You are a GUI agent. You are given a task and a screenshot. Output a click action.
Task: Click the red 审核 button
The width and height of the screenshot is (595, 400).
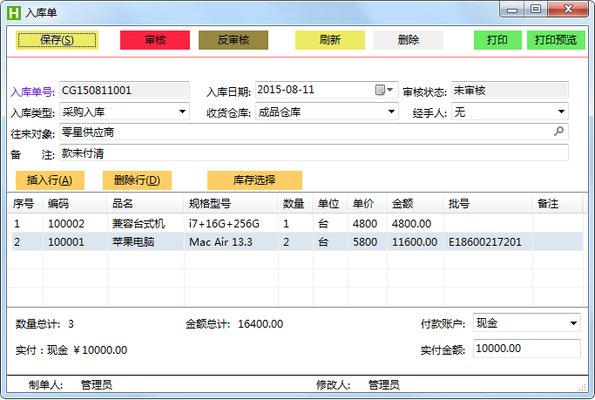(155, 40)
